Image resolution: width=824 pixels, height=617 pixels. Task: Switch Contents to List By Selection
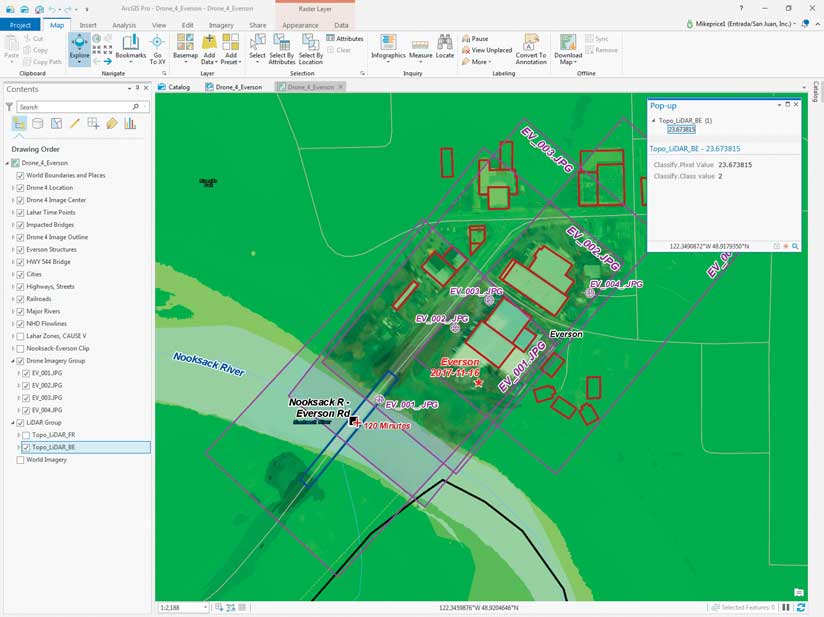coord(56,124)
